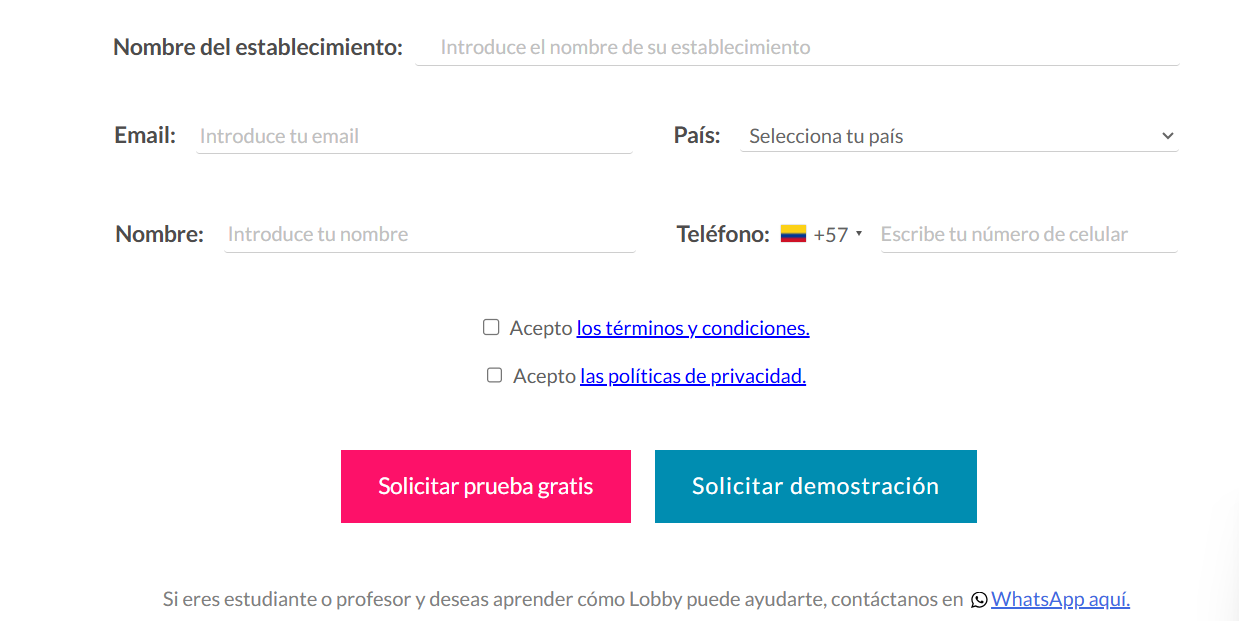Check the privacy policies checkbox
The height and width of the screenshot is (621, 1239).
pos(494,375)
